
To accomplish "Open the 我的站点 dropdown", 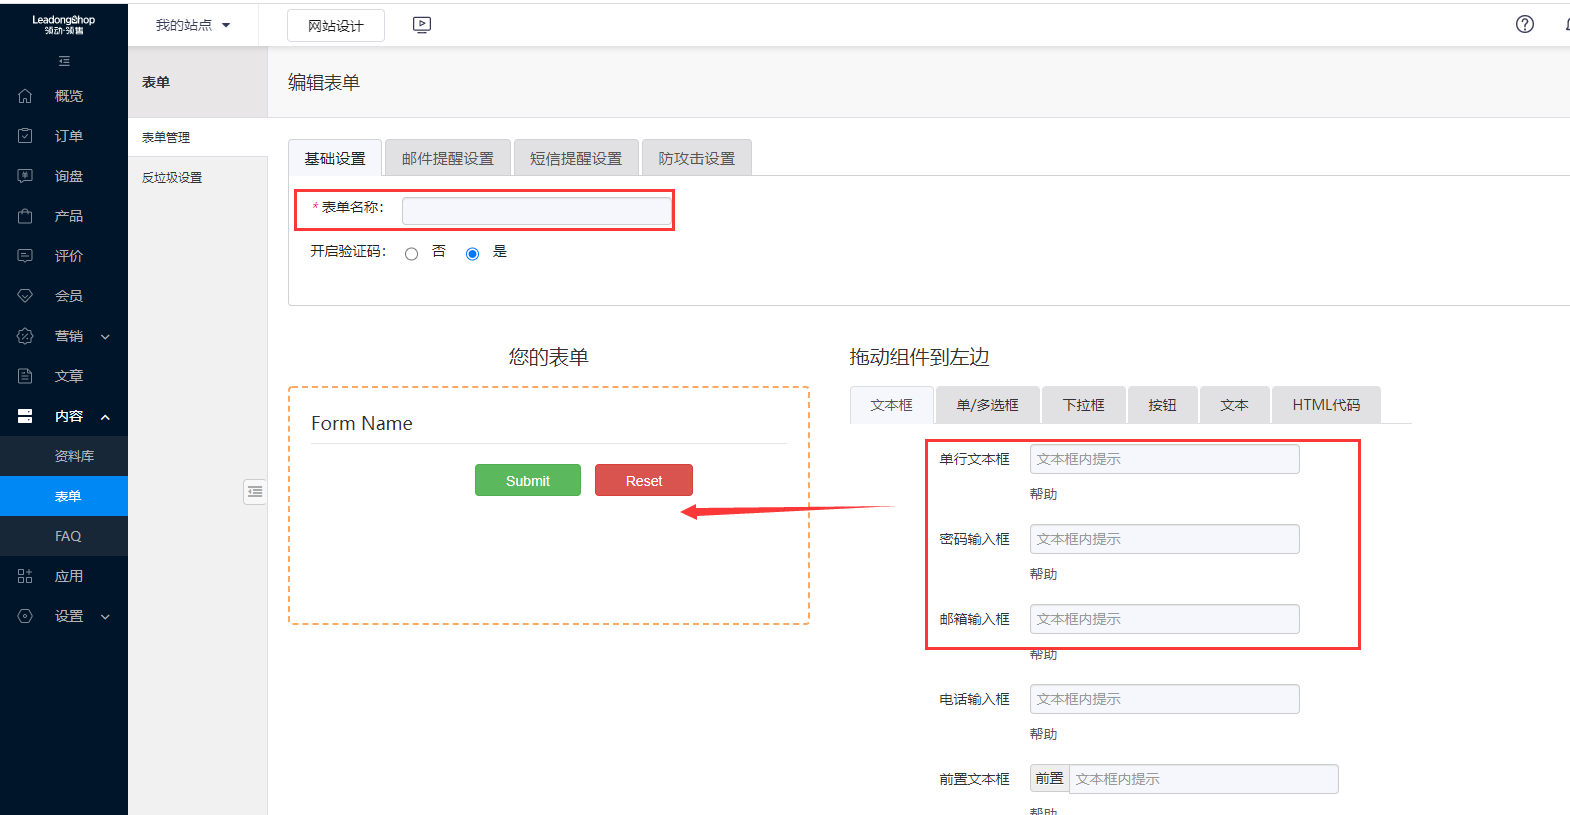I will (x=193, y=25).
